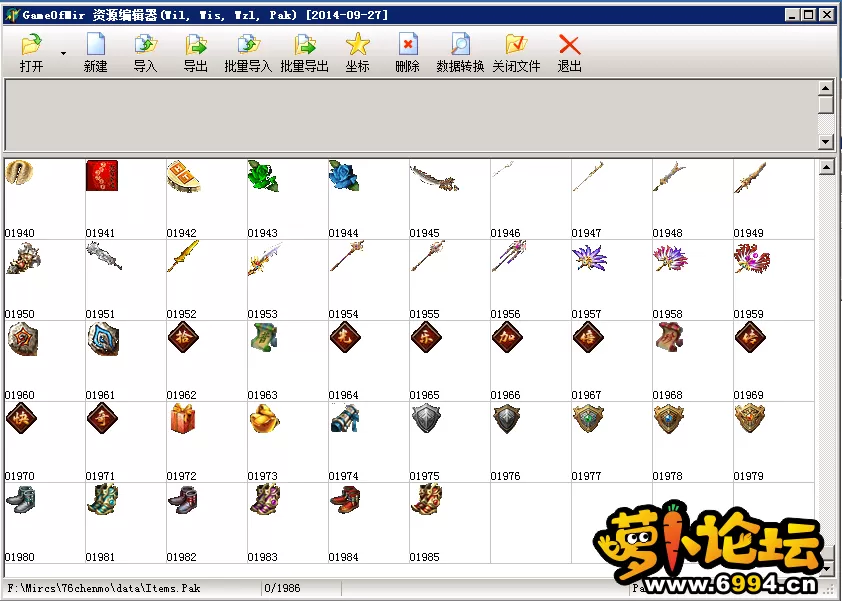Select the curved blade item 01945

(x=434, y=178)
